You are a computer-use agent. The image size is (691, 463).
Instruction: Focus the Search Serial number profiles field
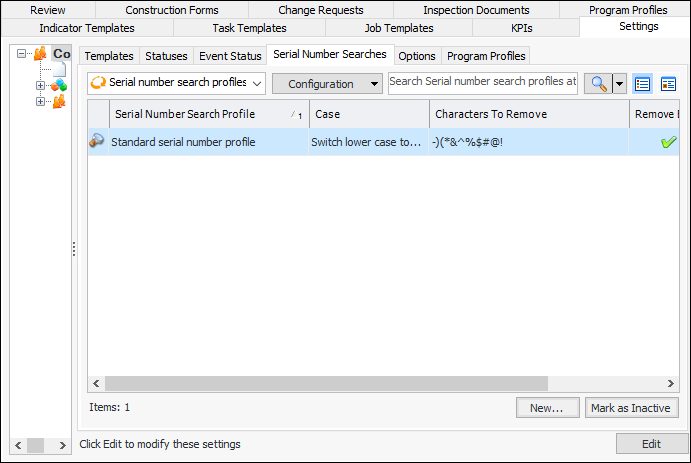point(483,83)
